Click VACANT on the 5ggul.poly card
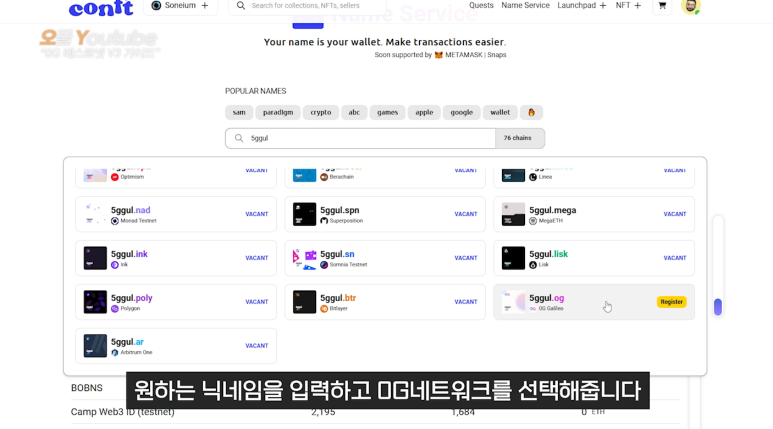773x429 pixels. (257, 302)
